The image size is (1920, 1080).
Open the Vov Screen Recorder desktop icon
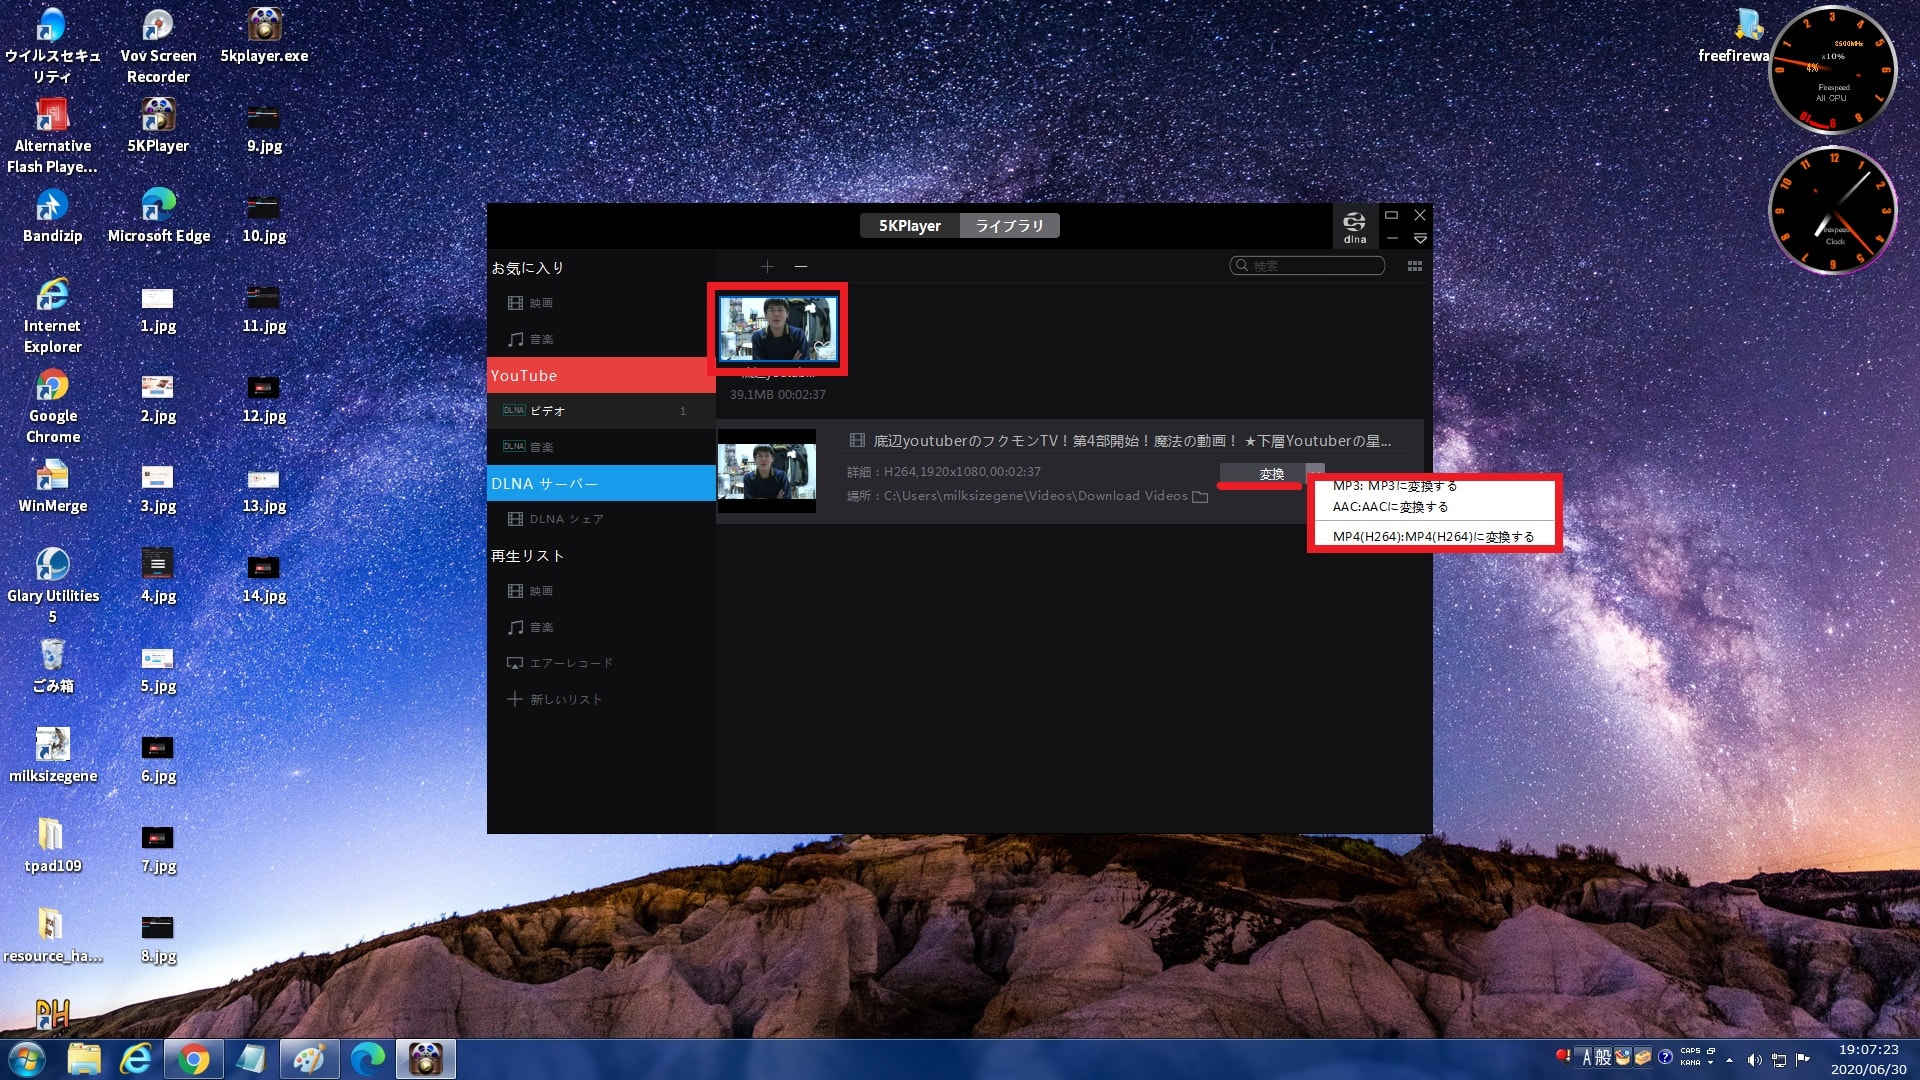click(x=158, y=46)
